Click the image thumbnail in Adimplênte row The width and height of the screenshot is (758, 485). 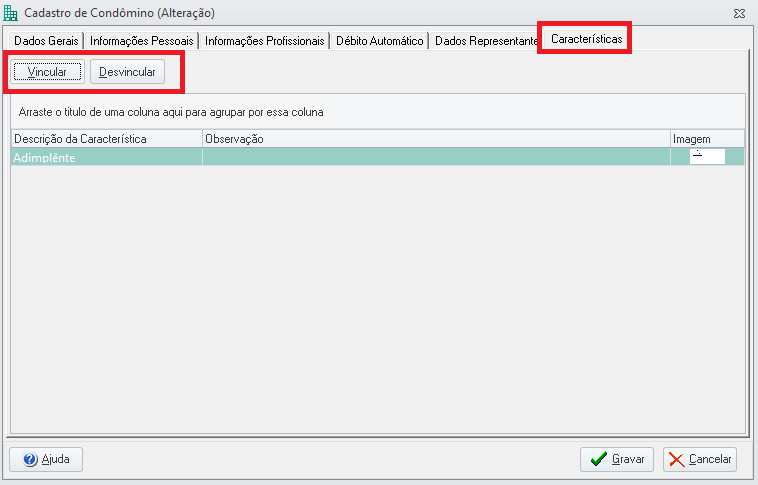[707, 157]
